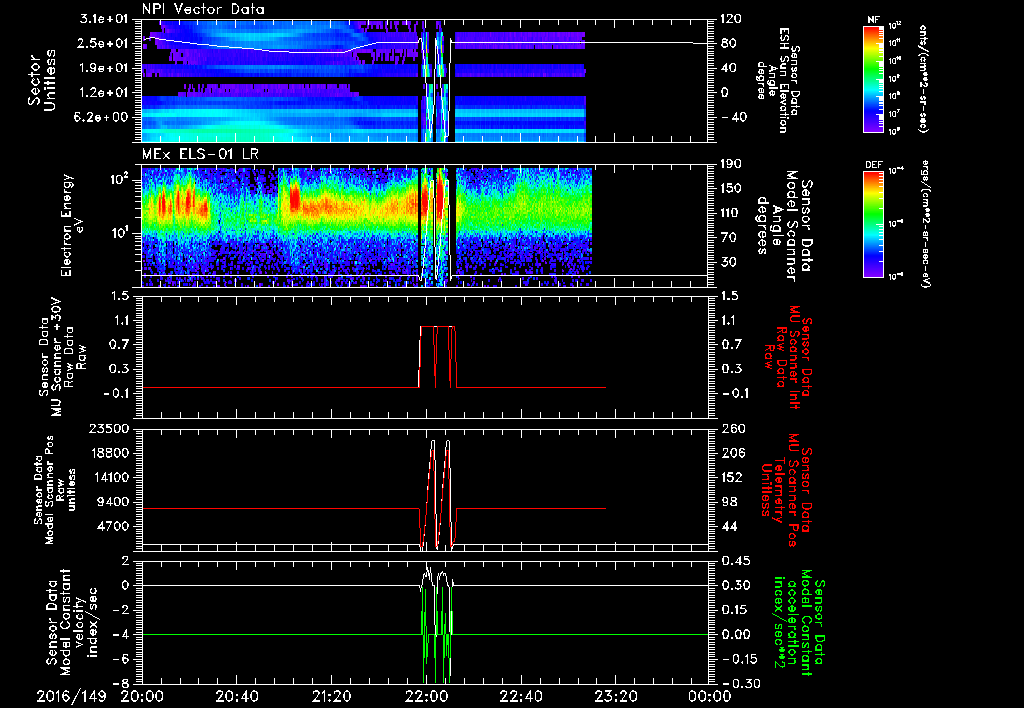1024x708 pixels.
Task: Select the DEF energy-flux color bar
Action: 873,224
